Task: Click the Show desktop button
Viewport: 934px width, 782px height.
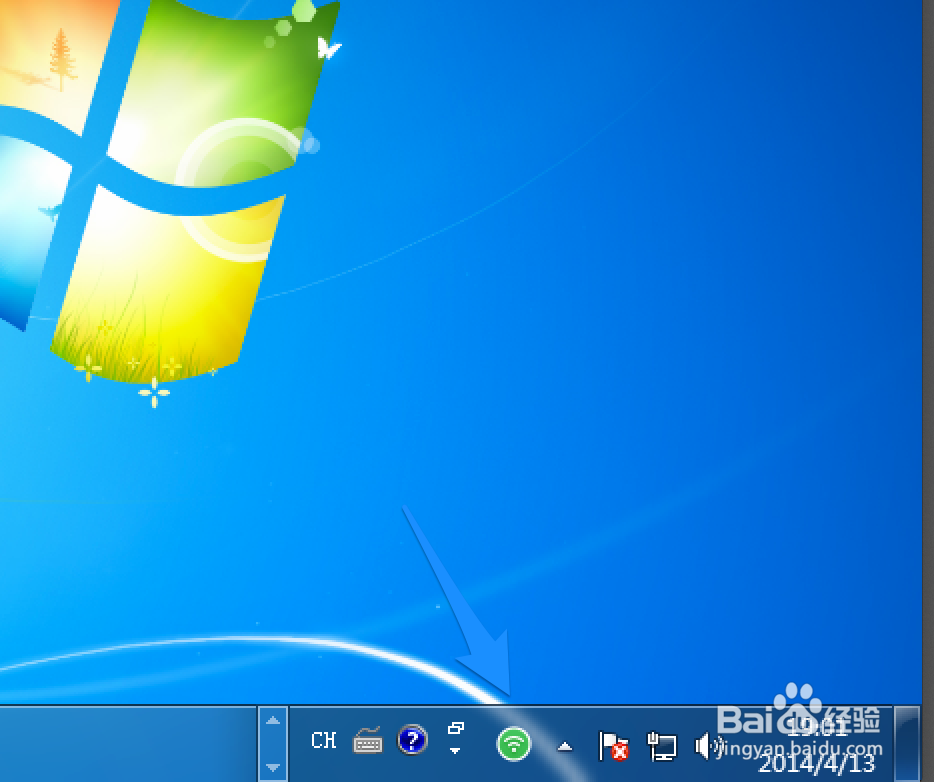Action: 908,744
